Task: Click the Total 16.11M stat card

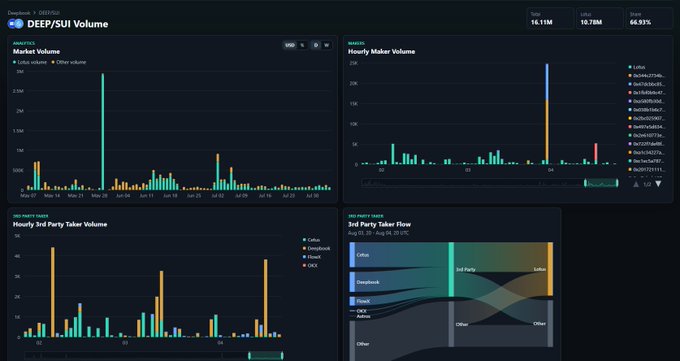Action: 550,18
